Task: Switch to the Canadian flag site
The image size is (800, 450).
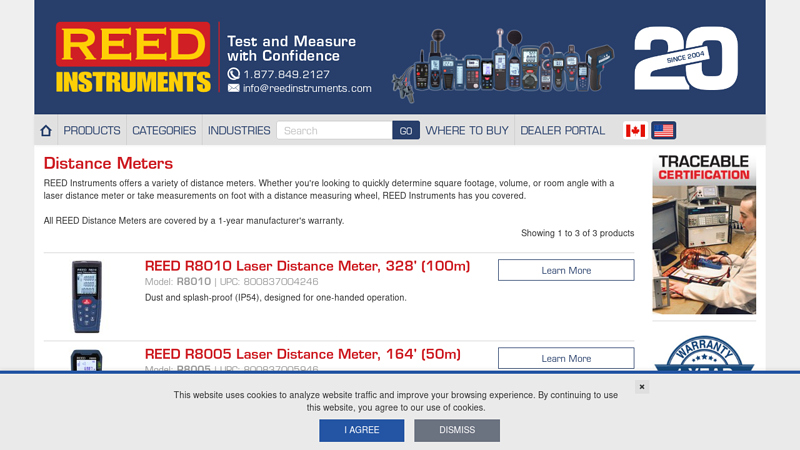Action: (635, 131)
